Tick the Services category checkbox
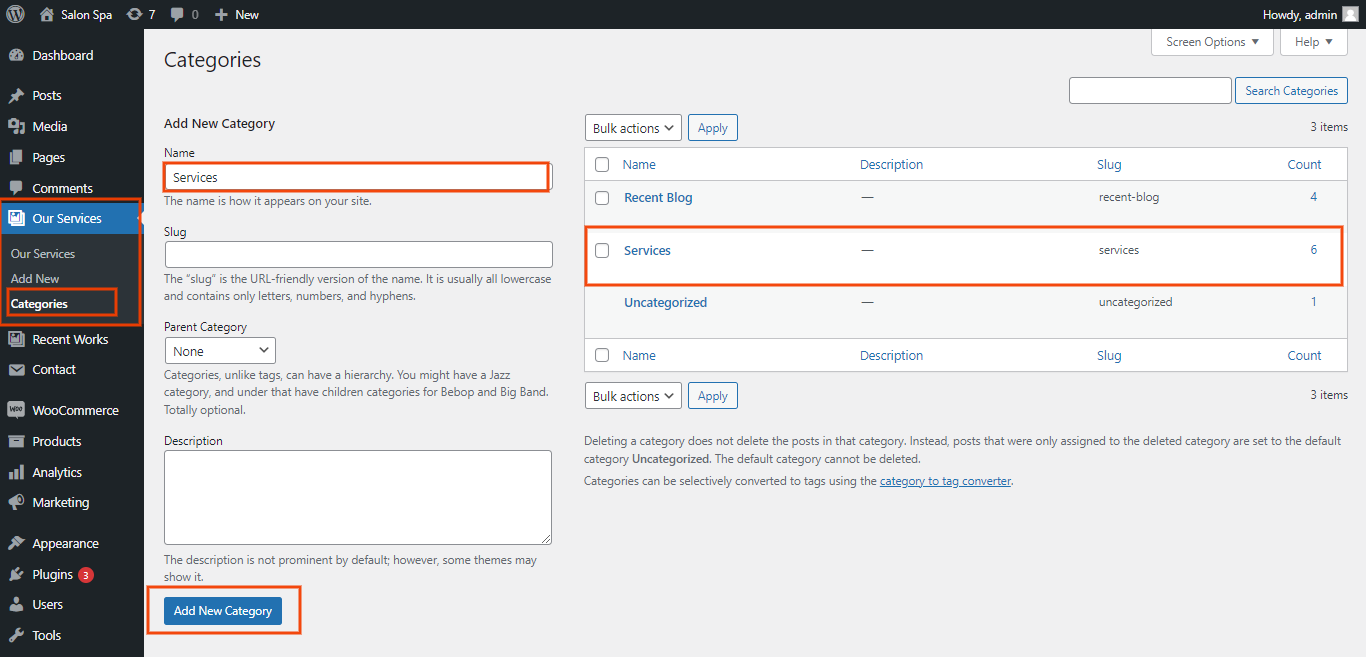 coord(602,251)
